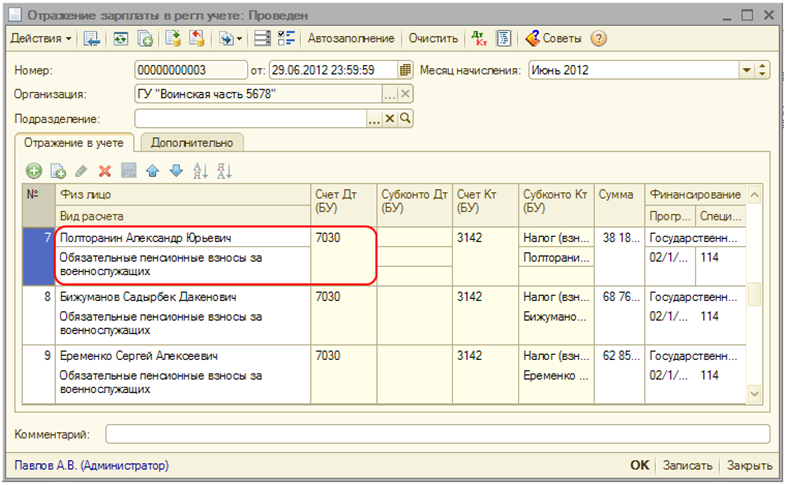Sort table rows descending
The image size is (786, 485).
coord(224,171)
